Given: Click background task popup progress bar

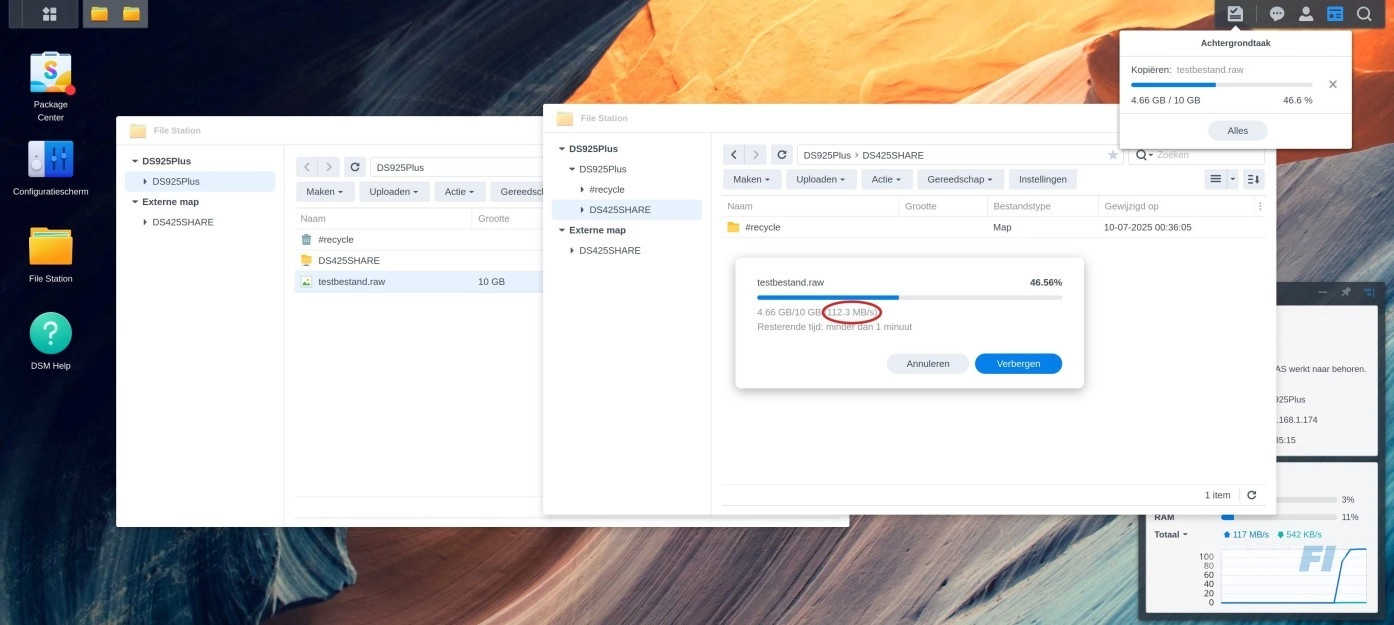Looking at the screenshot, I should pos(1222,85).
